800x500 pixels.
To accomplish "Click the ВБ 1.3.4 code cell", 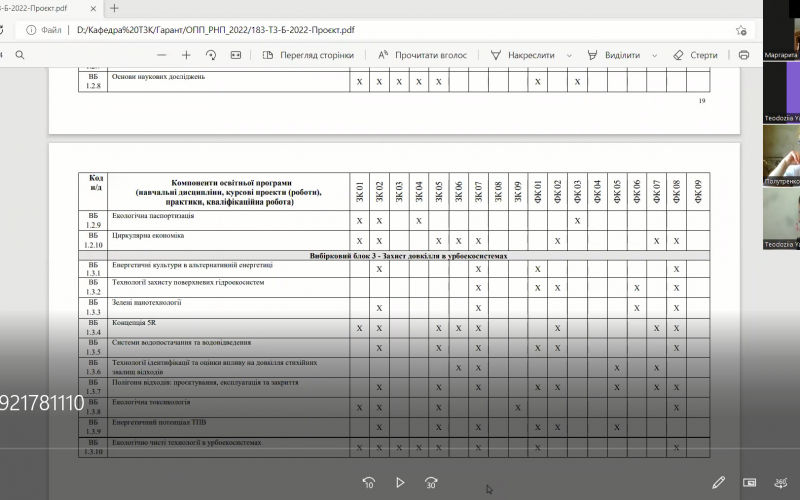I will [93, 328].
